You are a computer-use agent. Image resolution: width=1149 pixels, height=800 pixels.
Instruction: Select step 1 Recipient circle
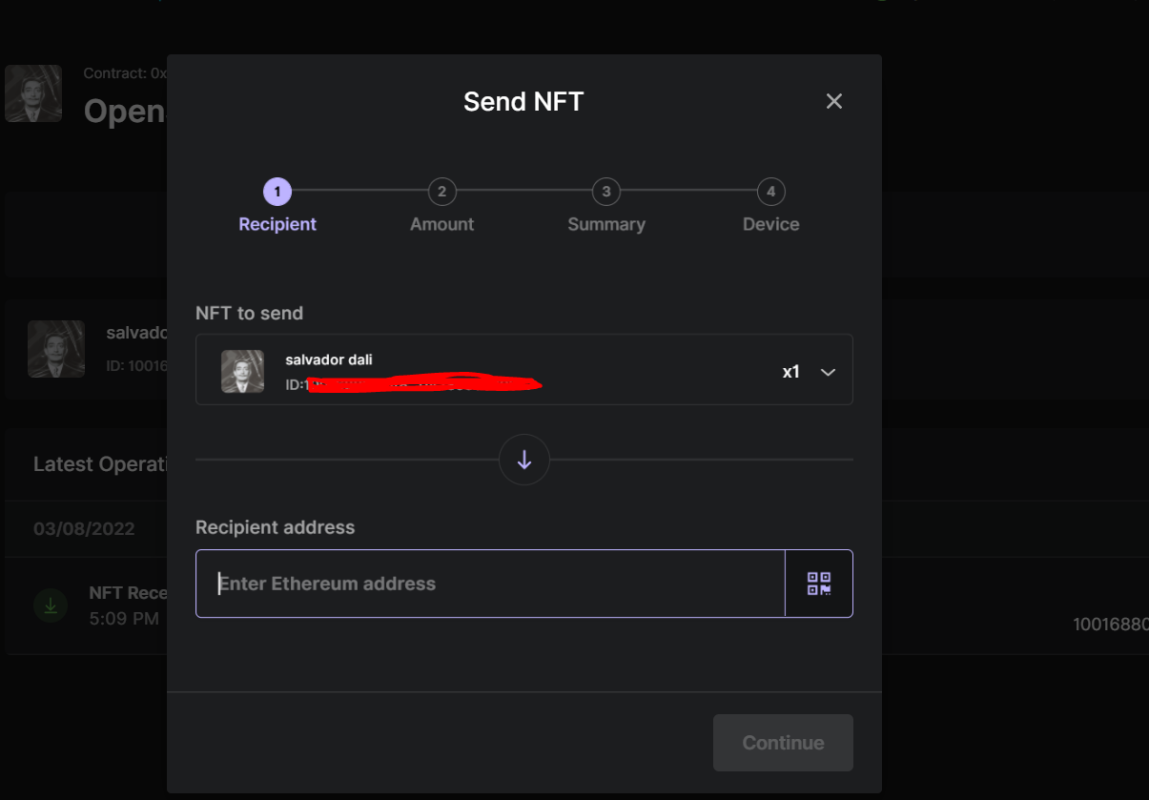(x=277, y=192)
